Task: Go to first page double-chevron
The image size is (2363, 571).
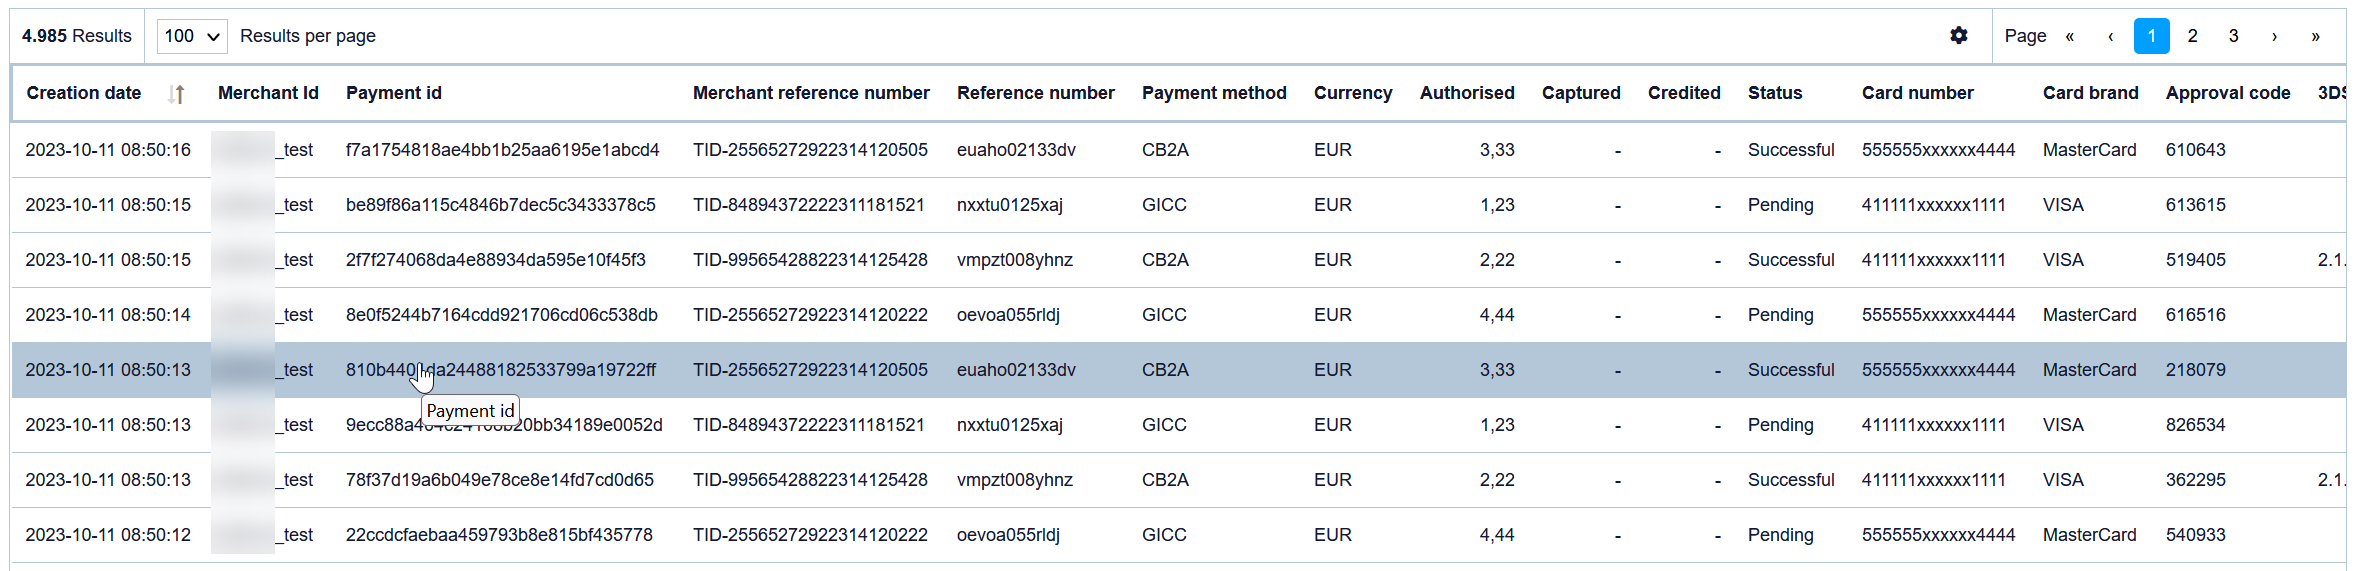Action: pos(2069,36)
